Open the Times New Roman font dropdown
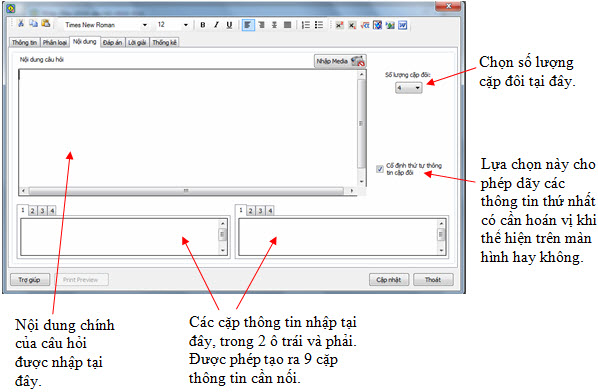 click(x=145, y=25)
